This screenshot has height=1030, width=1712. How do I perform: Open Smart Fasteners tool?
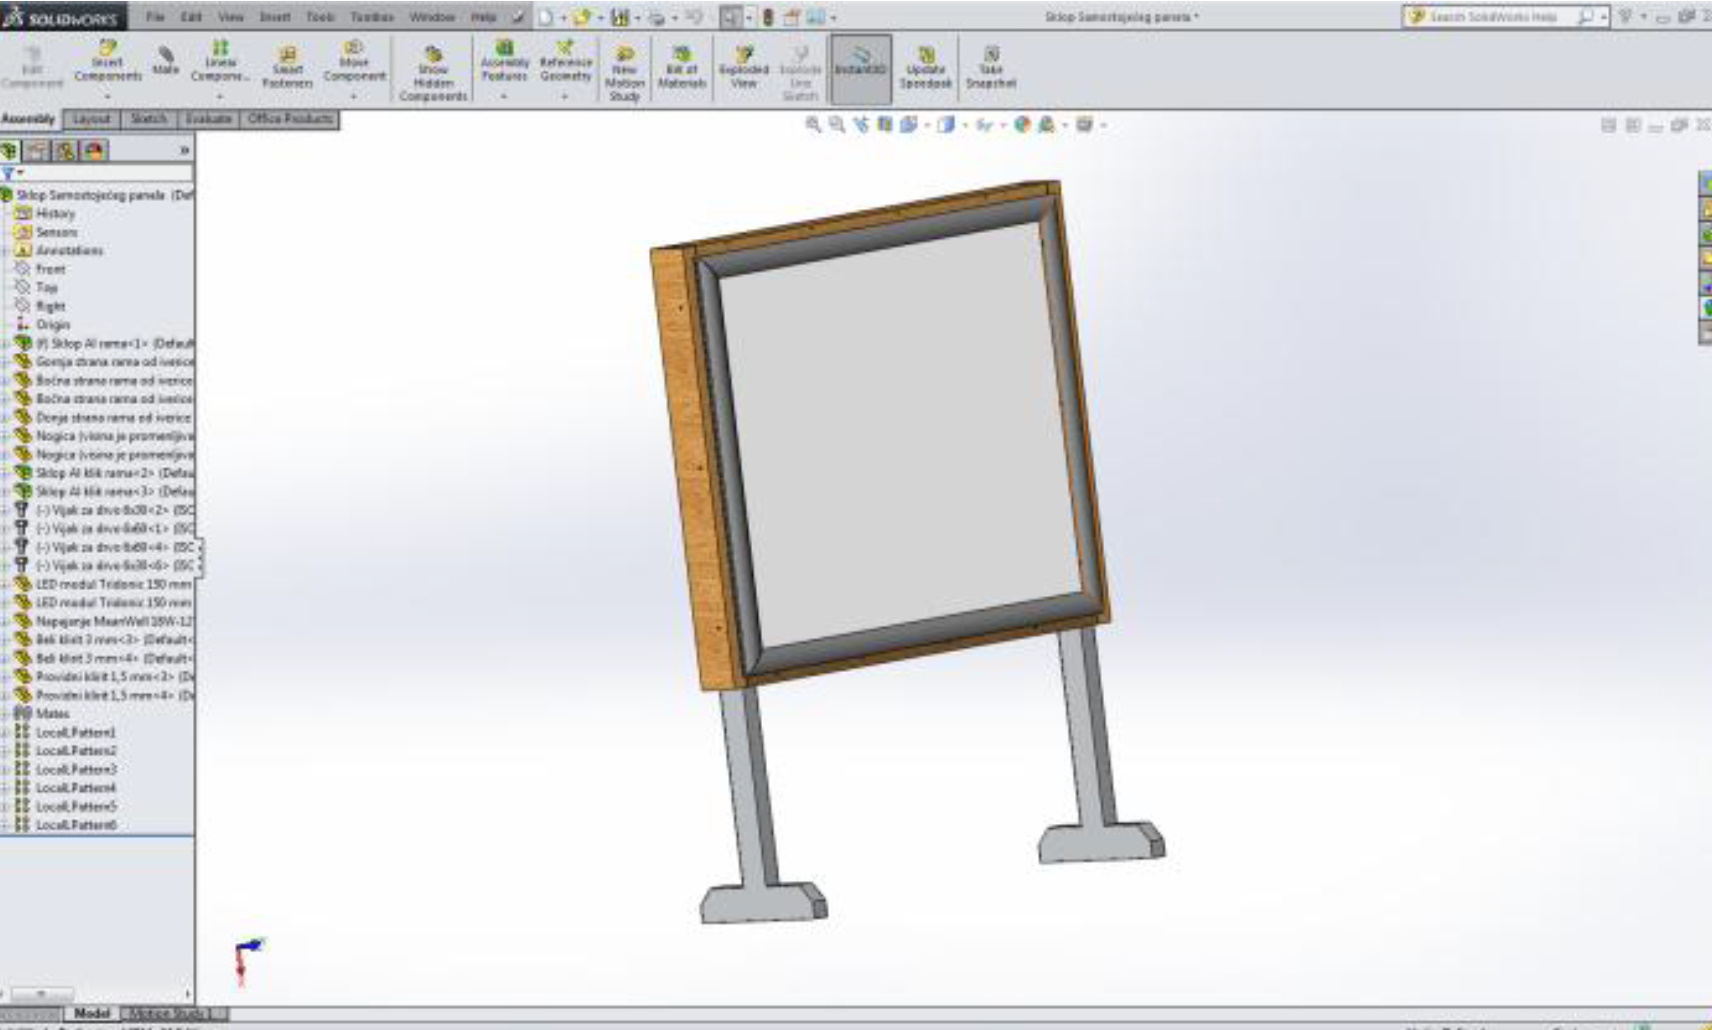pos(287,66)
